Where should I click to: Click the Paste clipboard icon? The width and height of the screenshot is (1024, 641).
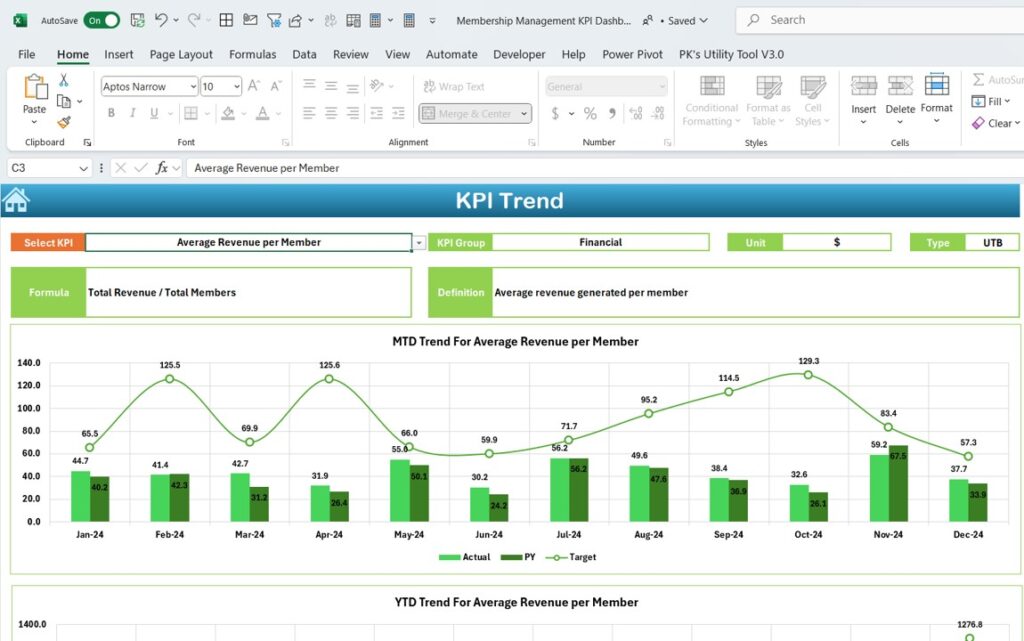click(35, 87)
